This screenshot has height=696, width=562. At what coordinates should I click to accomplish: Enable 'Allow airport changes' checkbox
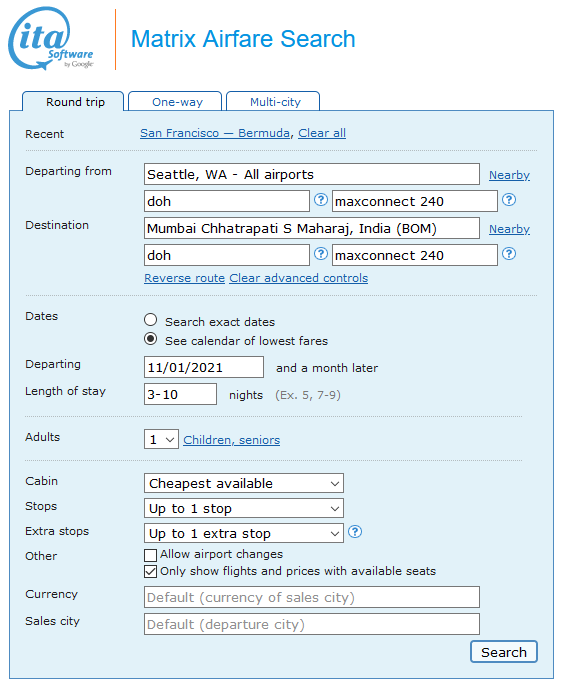click(x=150, y=555)
